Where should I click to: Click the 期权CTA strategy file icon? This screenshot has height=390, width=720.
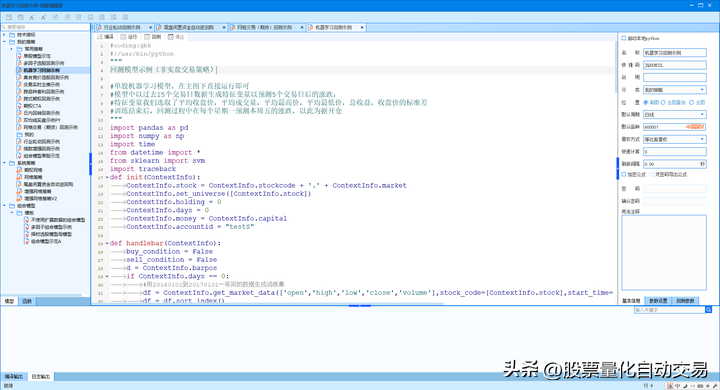[19, 106]
